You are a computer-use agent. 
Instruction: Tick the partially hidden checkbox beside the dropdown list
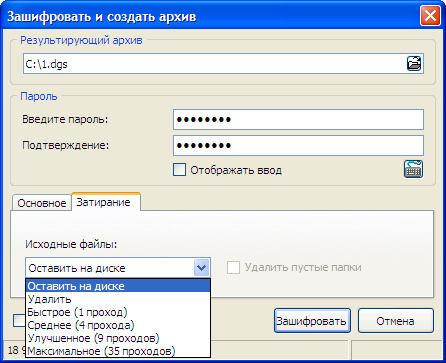pos(19,321)
